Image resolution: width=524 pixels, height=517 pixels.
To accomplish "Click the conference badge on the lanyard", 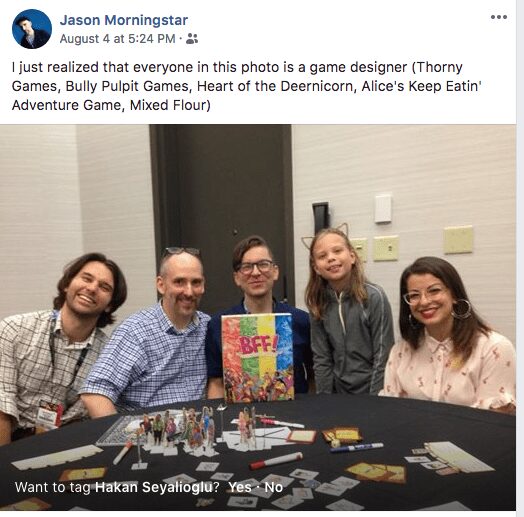I will click(49, 414).
